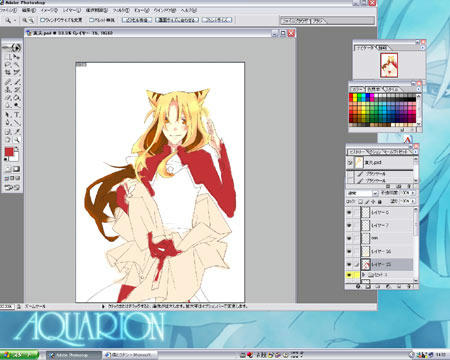Select the Magic Wand tool
The width and height of the screenshot is (450, 360).
pyautogui.click(x=17, y=65)
